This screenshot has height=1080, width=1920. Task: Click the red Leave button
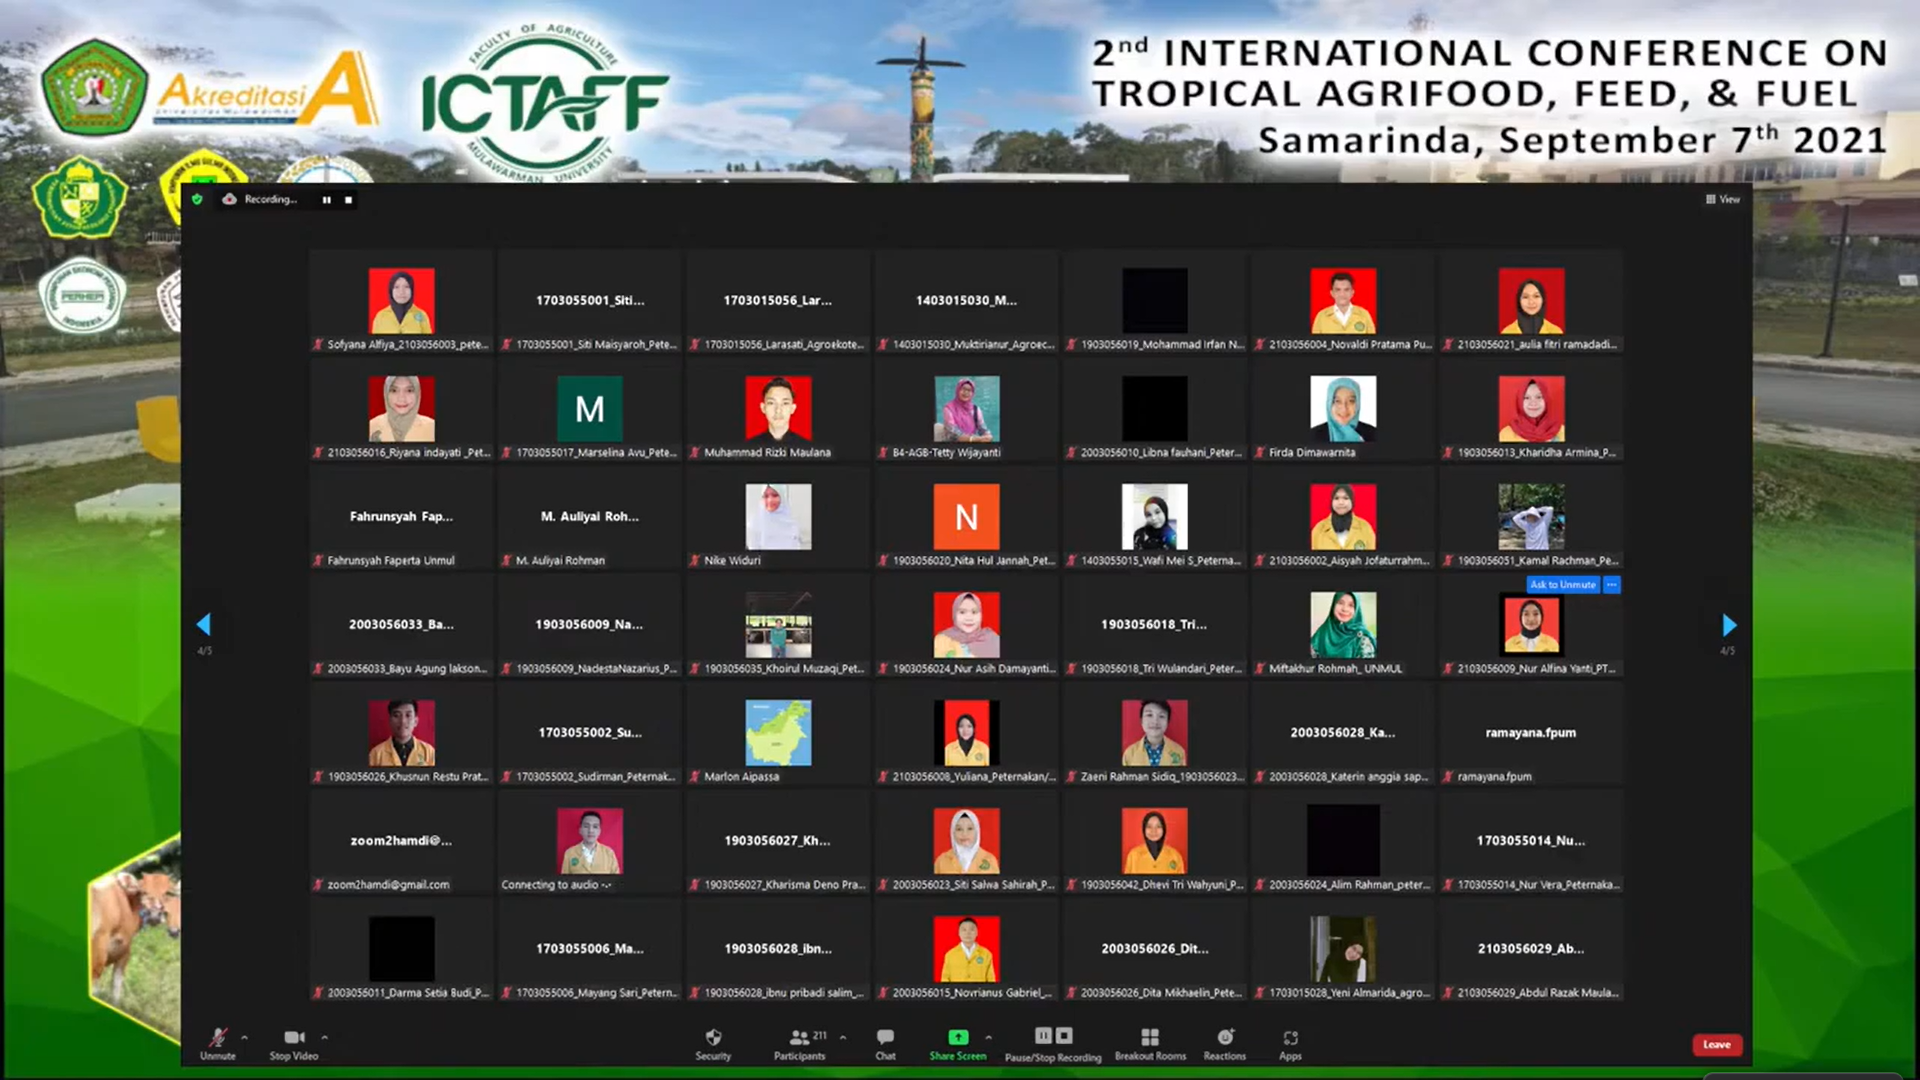pyautogui.click(x=1717, y=1044)
